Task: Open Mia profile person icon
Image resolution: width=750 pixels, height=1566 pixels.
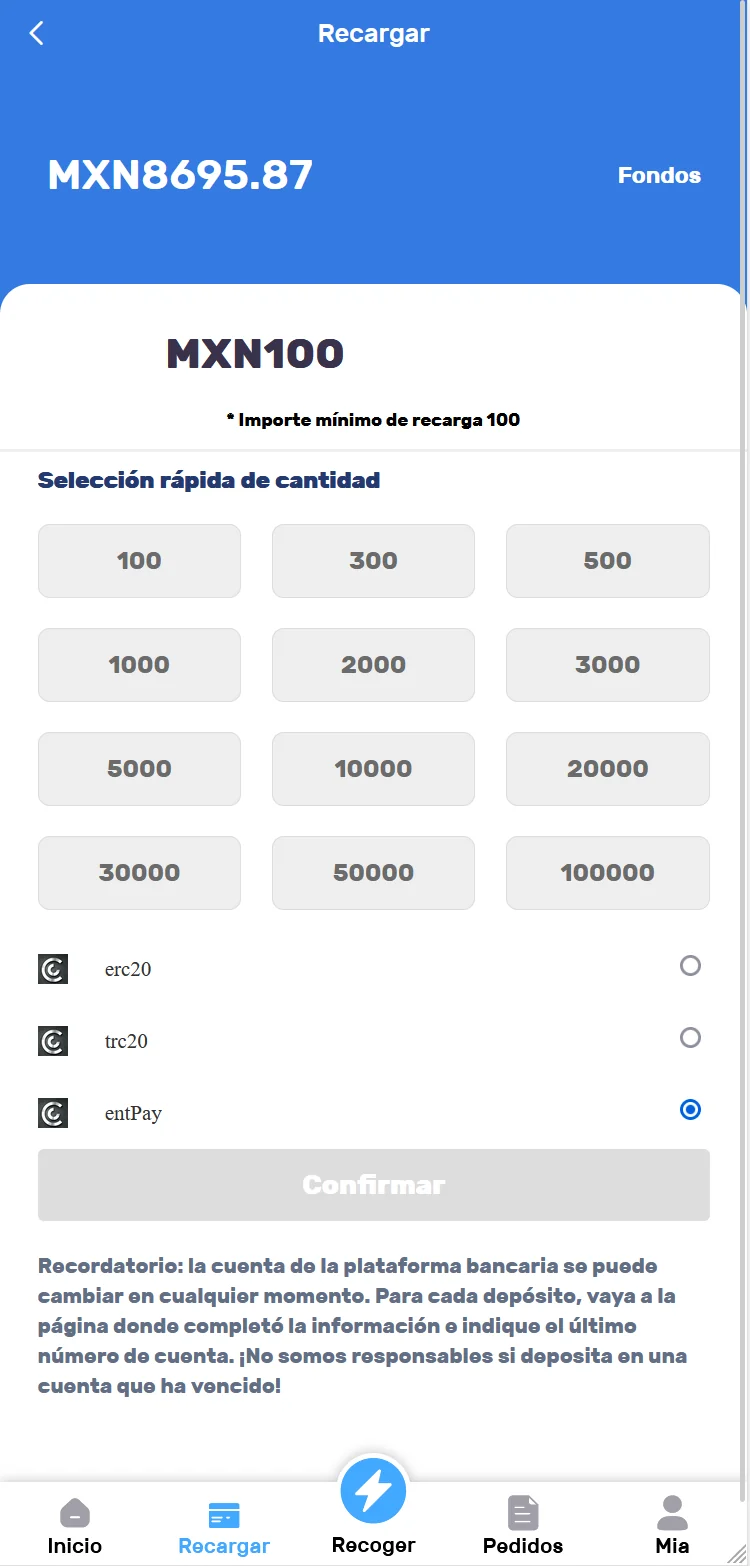Action: 672,1512
